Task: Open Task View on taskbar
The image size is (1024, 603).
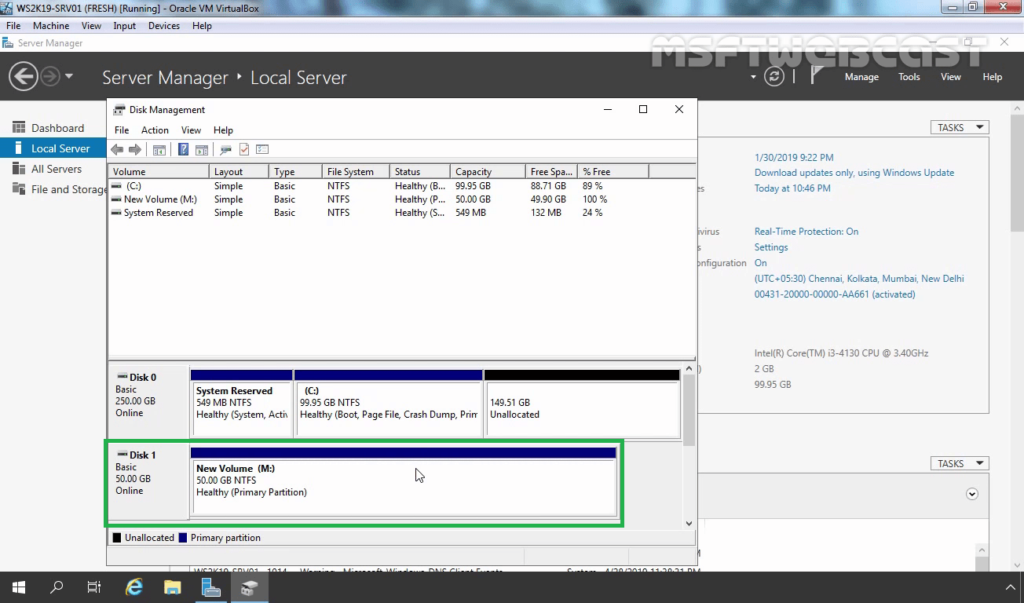Action: point(94,587)
